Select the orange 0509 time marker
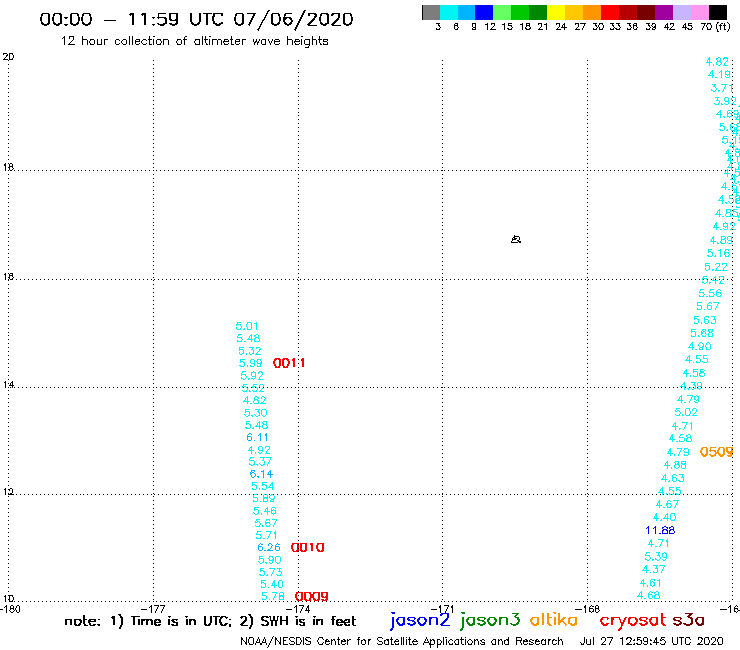 (716, 452)
